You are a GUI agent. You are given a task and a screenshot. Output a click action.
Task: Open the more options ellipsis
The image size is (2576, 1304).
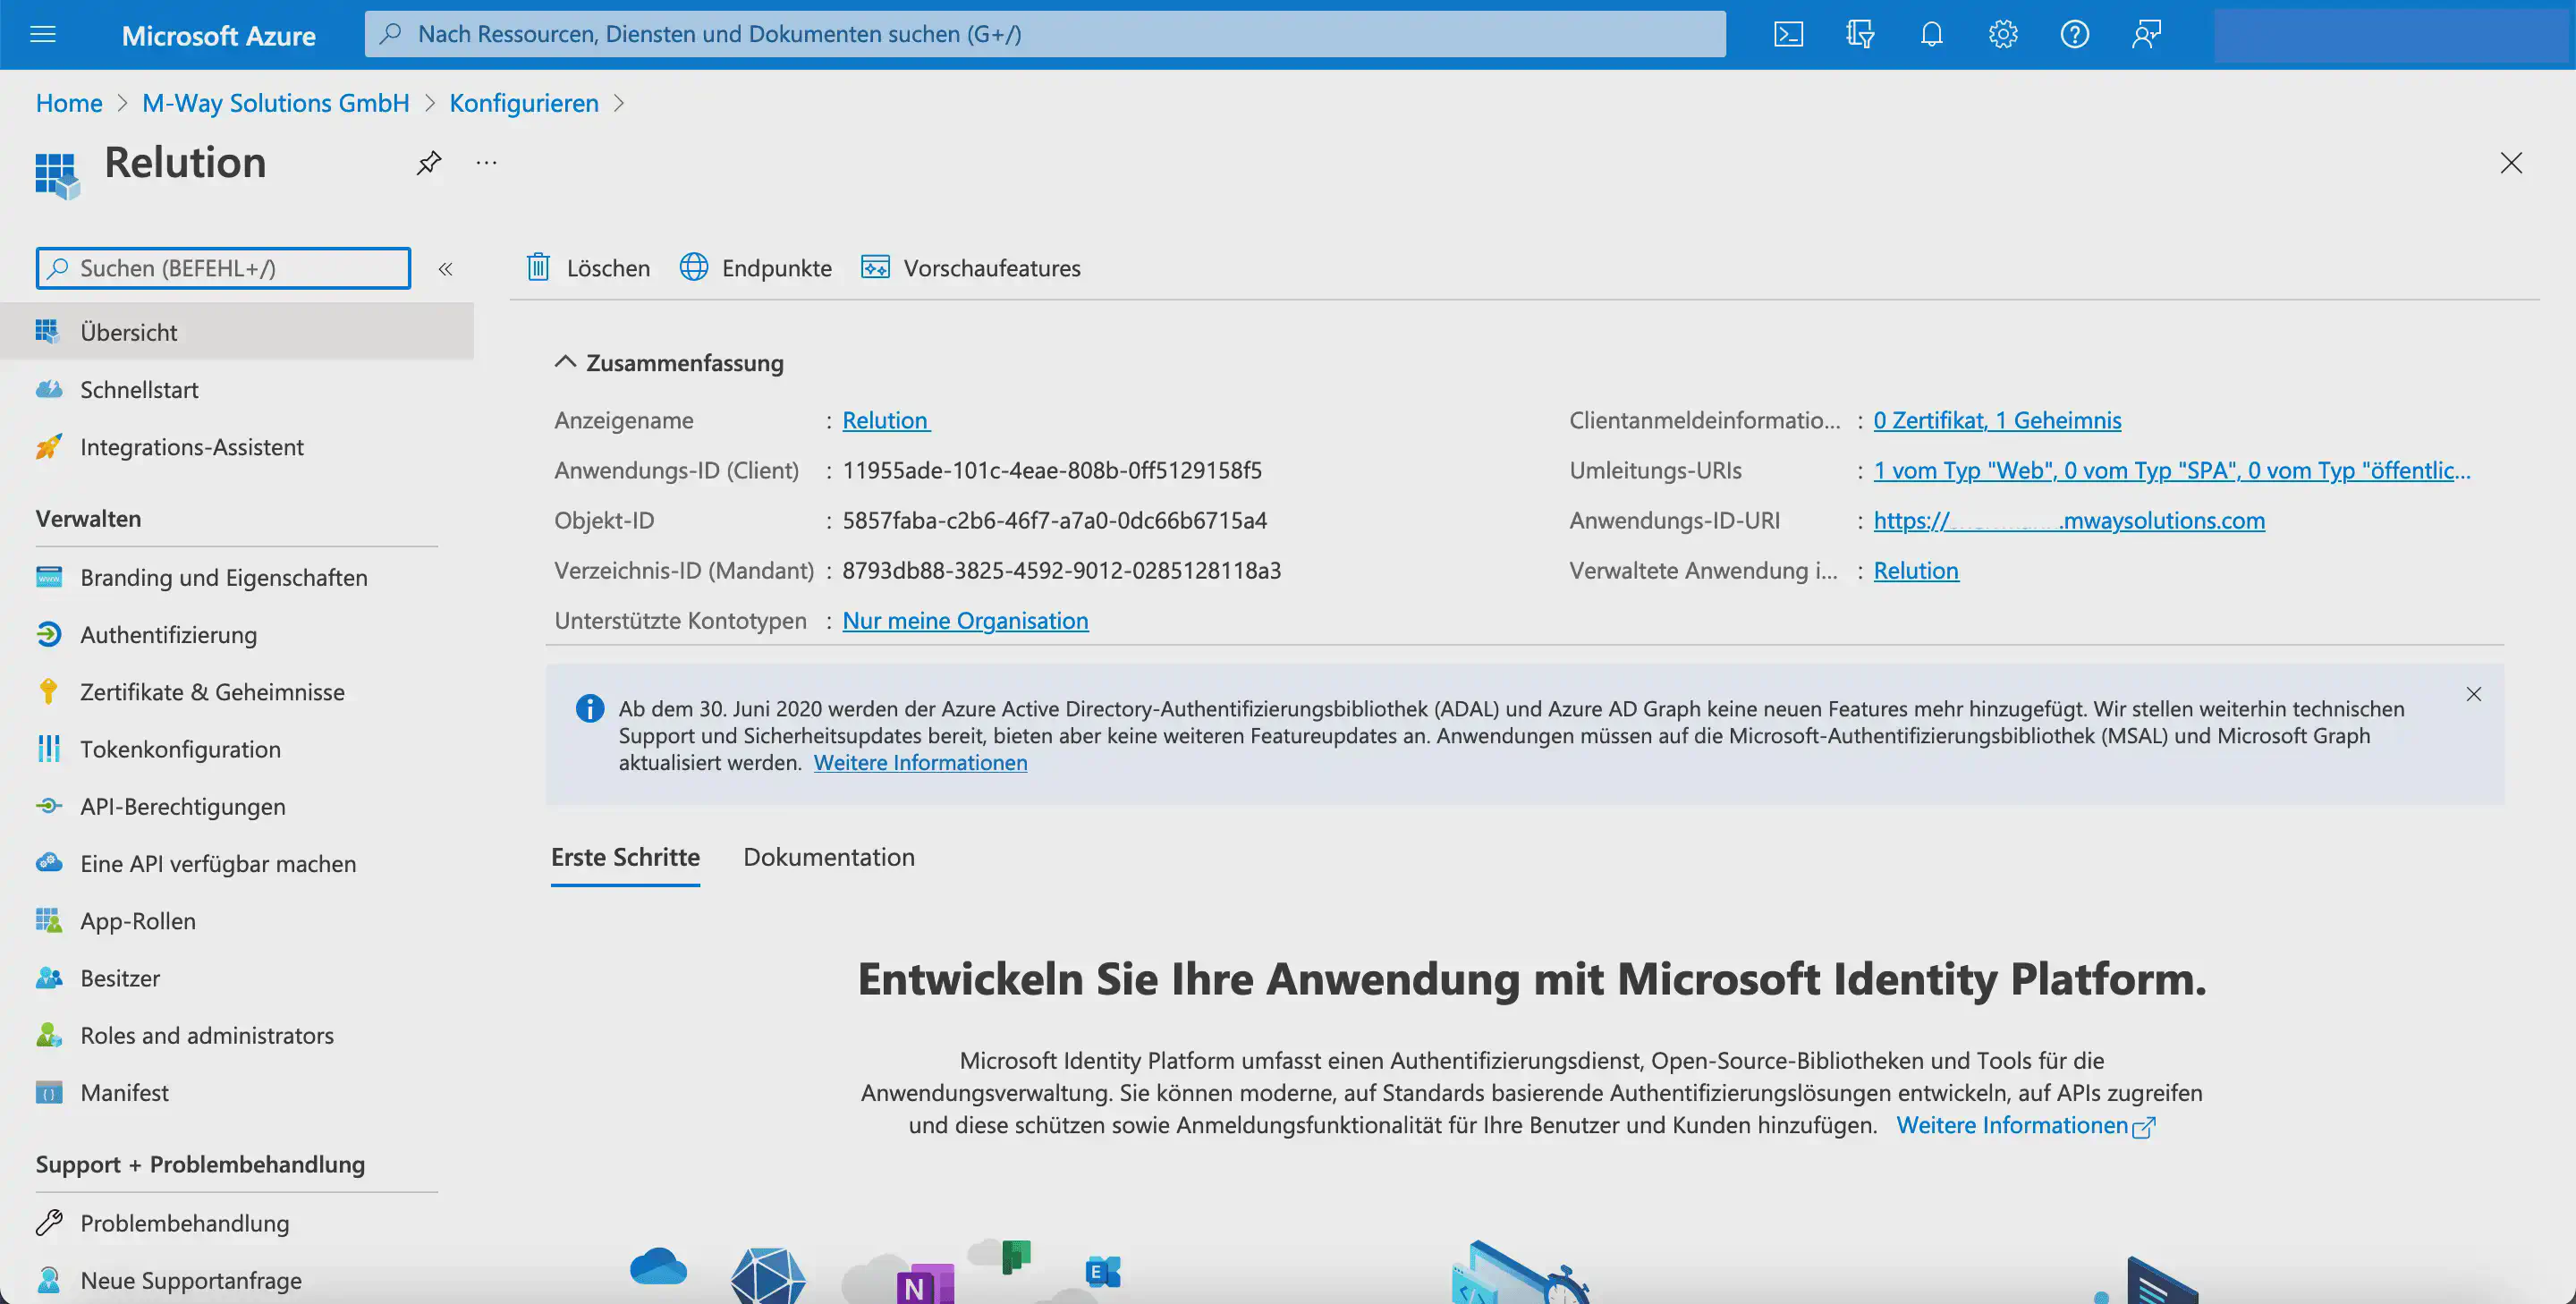point(487,162)
